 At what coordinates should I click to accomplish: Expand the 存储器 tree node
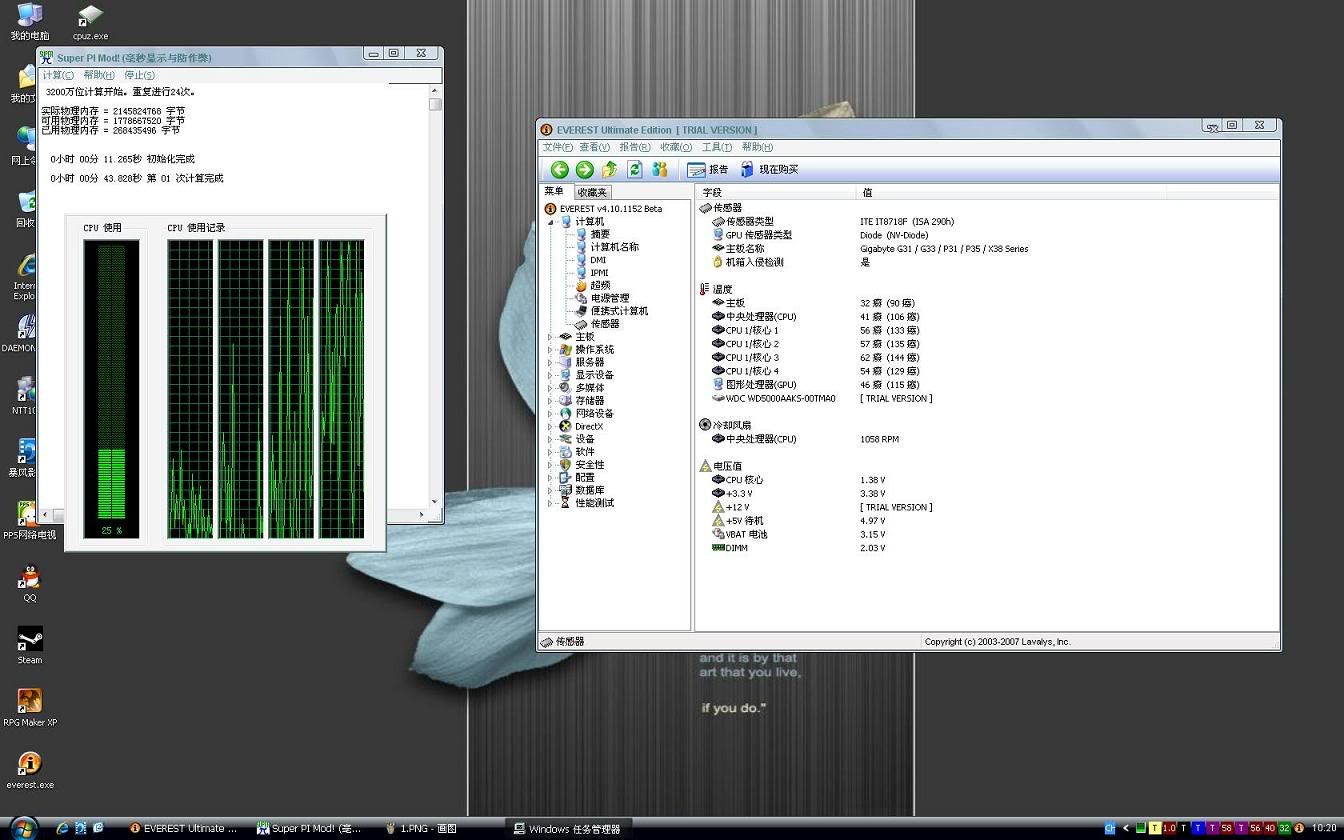click(x=550, y=401)
